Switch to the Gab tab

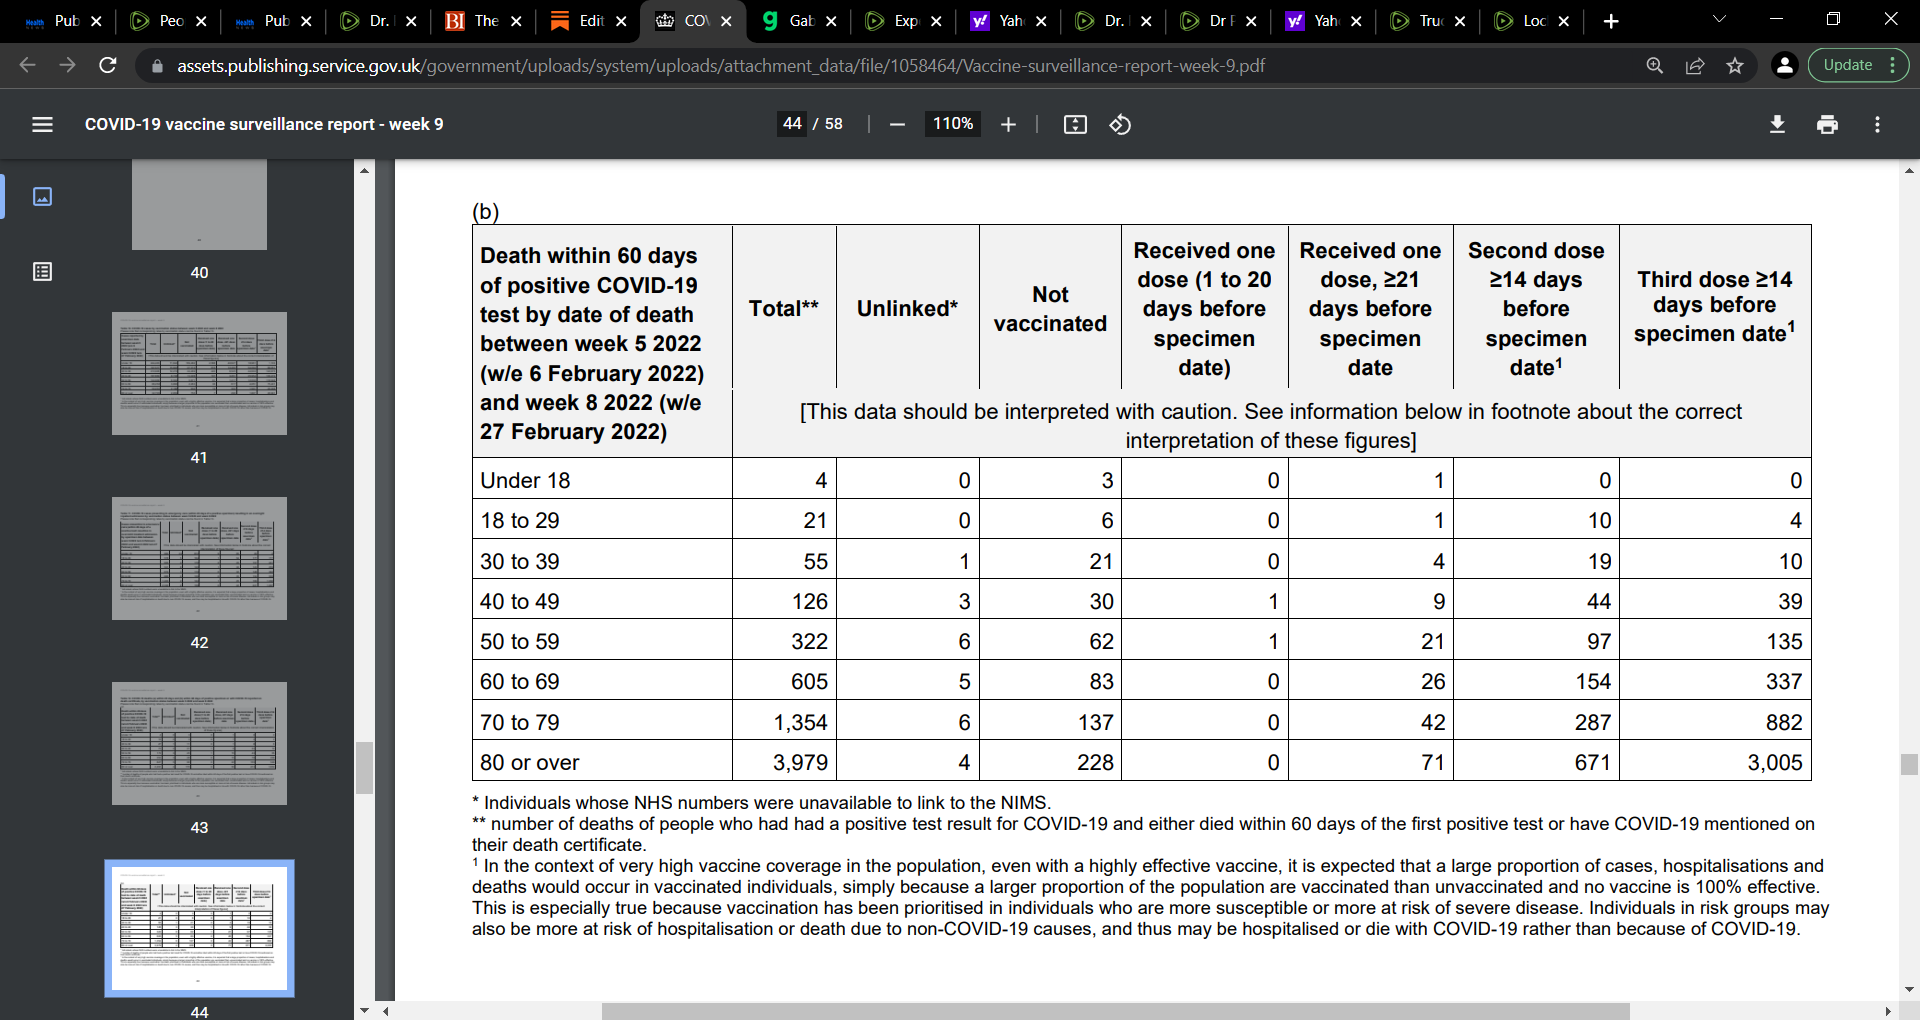click(797, 21)
